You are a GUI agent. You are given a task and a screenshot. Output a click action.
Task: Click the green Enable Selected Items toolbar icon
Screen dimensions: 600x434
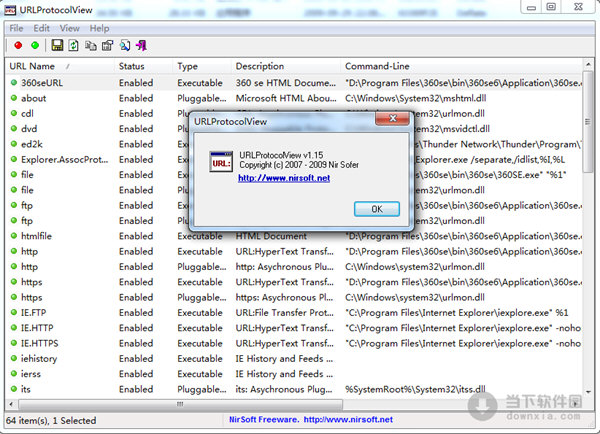click(x=35, y=46)
